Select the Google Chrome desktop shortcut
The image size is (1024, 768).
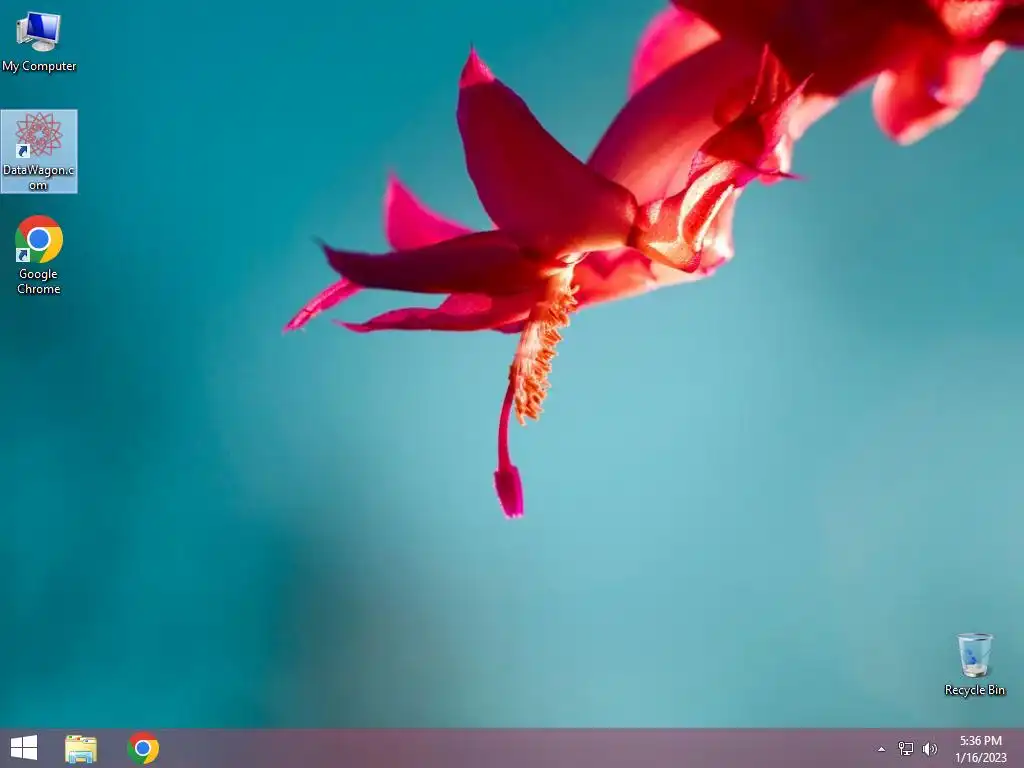(39, 255)
